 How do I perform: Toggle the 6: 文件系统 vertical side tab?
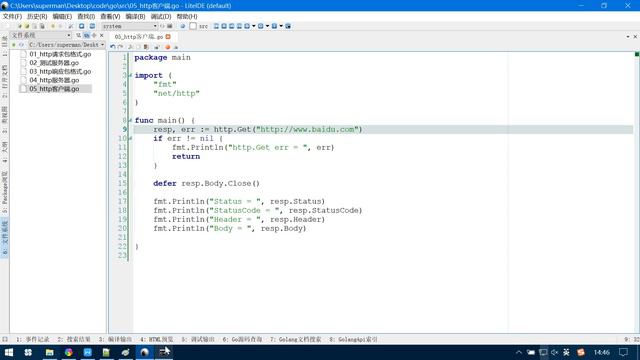point(4,238)
